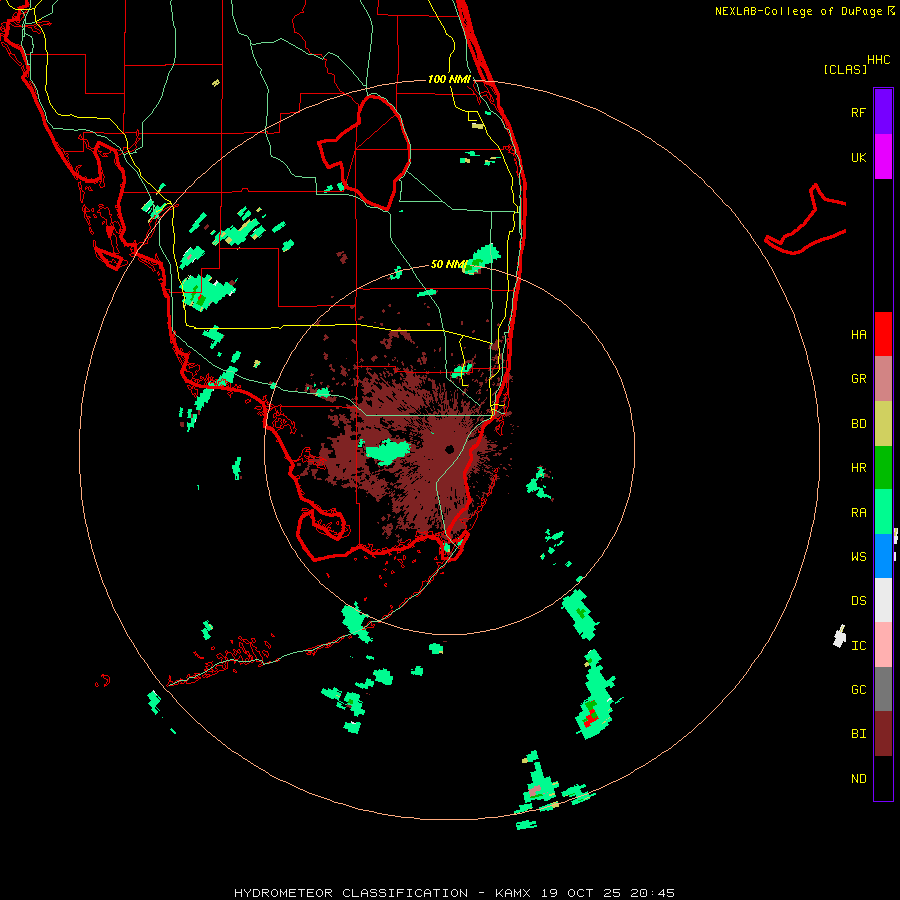Select the BD big drops legend swatch
This screenshot has height=900, width=900.
pyautogui.click(x=883, y=424)
